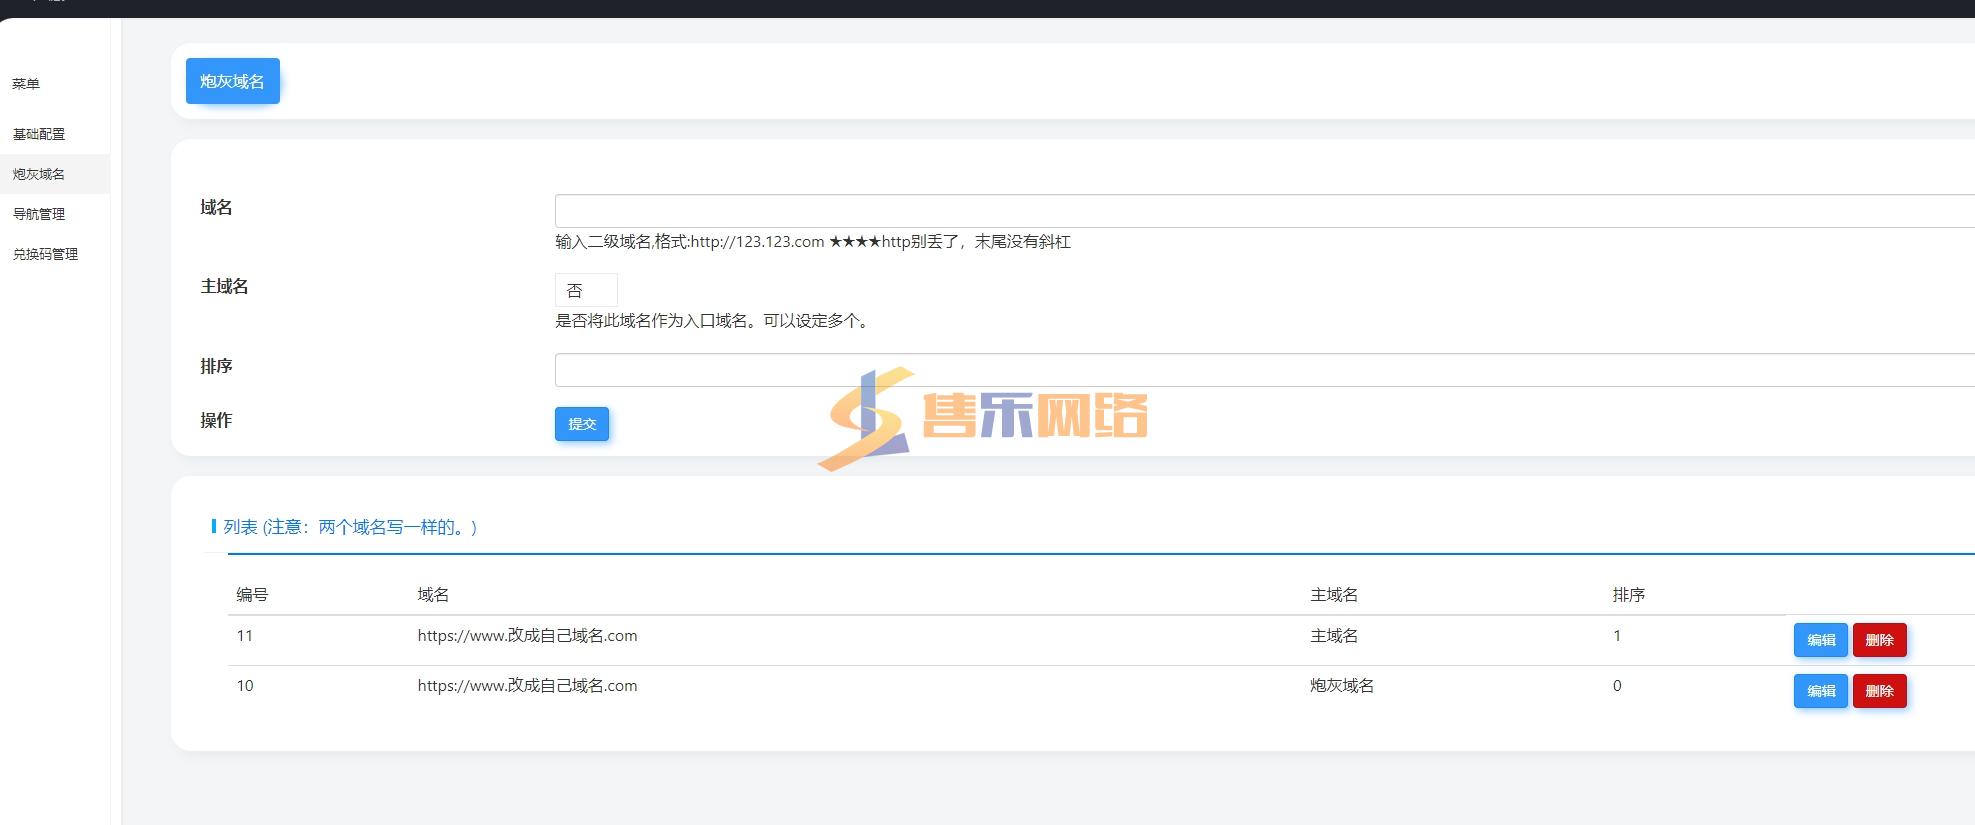
Task: Click the 菜单 heading in the sidebar
Action: tap(26, 84)
